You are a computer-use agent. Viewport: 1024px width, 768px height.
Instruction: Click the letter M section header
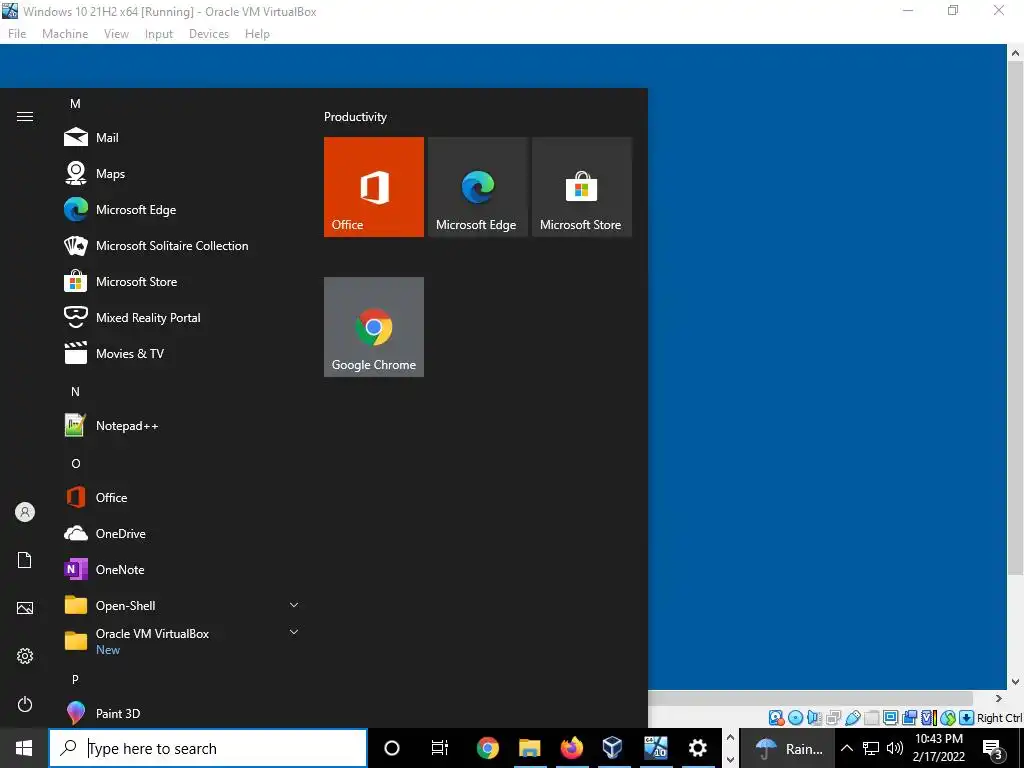[x=75, y=104]
